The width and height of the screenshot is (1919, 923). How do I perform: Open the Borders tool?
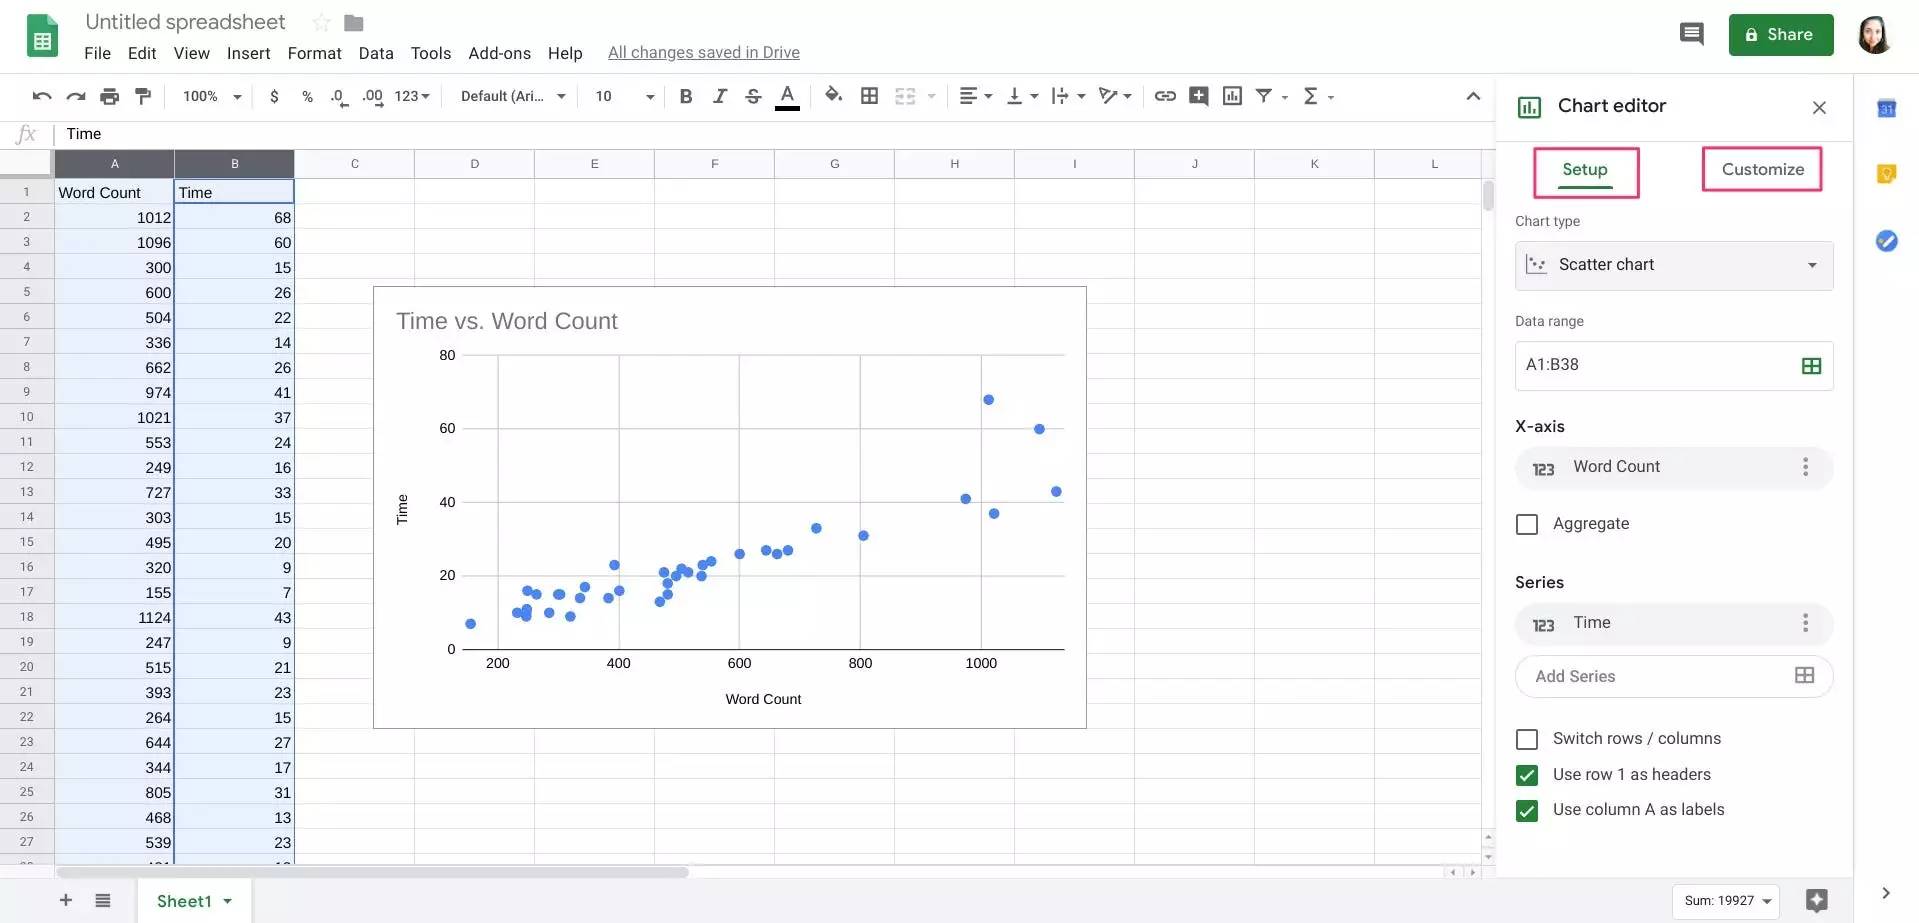click(869, 96)
